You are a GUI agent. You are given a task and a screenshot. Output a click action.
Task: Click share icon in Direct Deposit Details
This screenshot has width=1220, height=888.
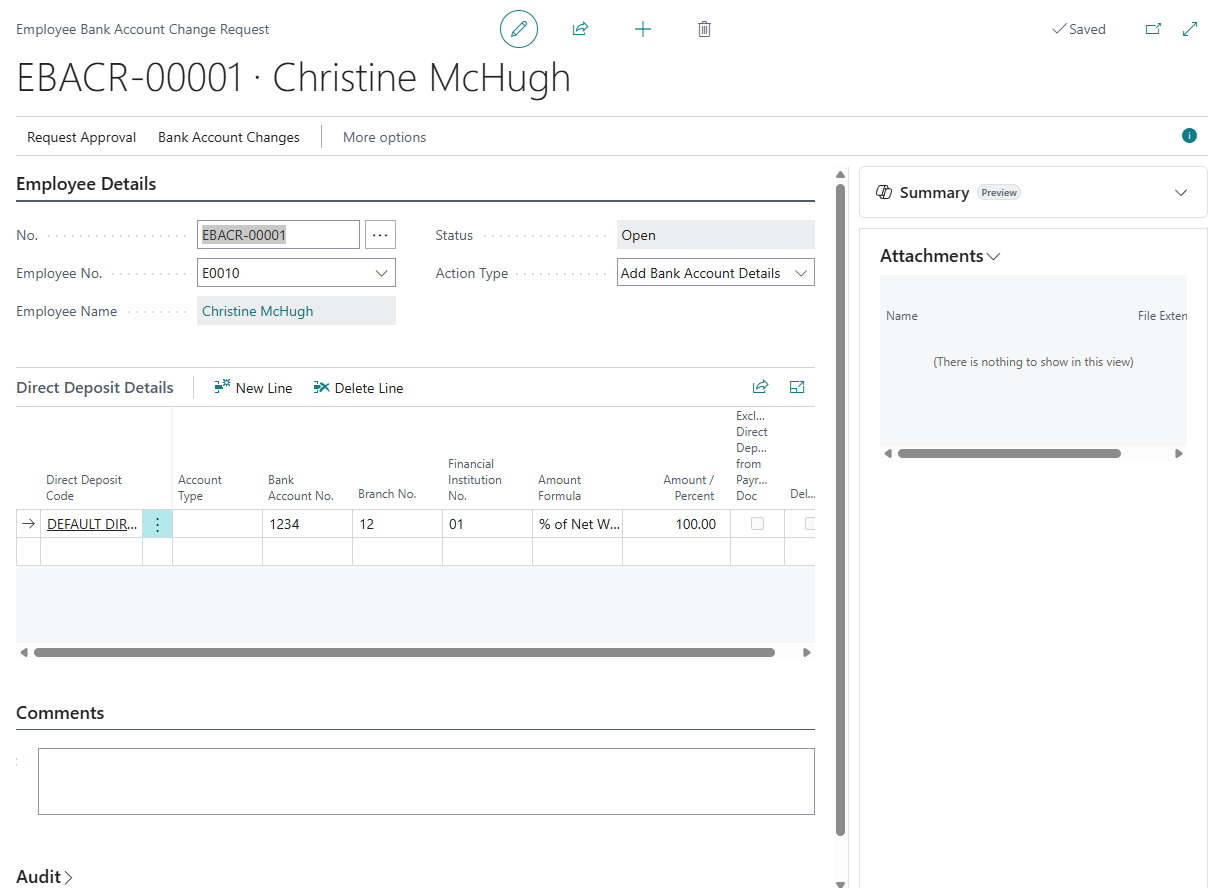click(760, 387)
